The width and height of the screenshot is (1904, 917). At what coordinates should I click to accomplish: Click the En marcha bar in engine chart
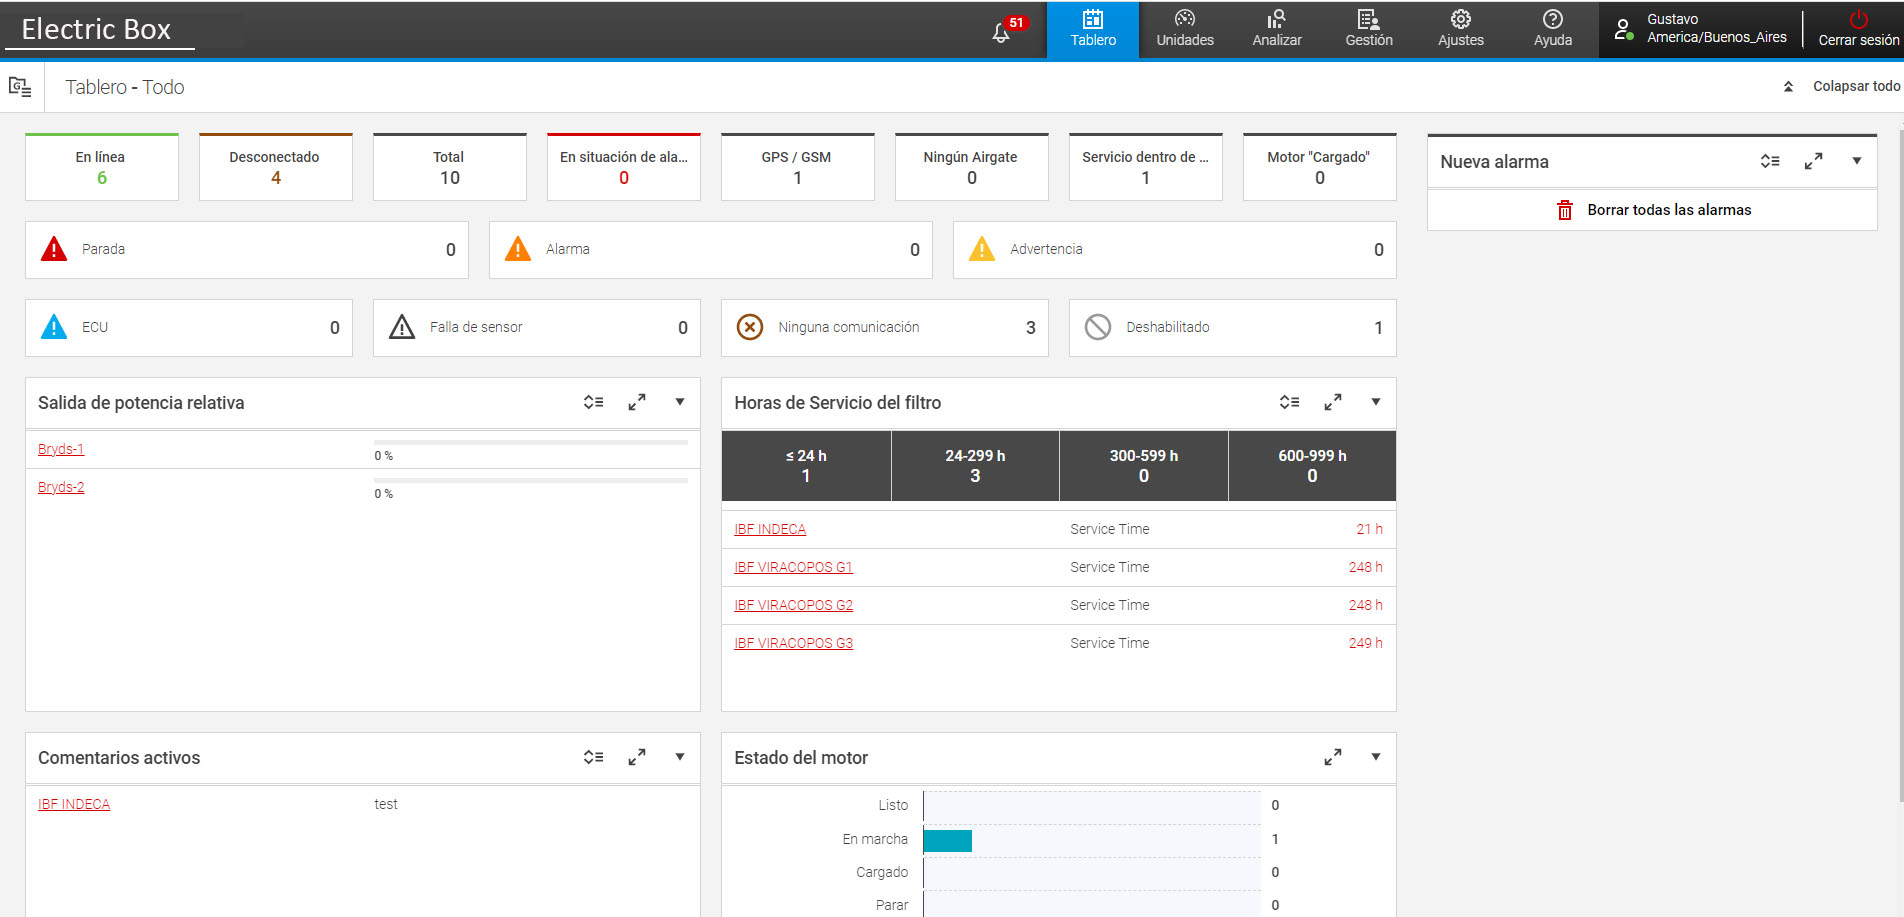coord(947,840)
